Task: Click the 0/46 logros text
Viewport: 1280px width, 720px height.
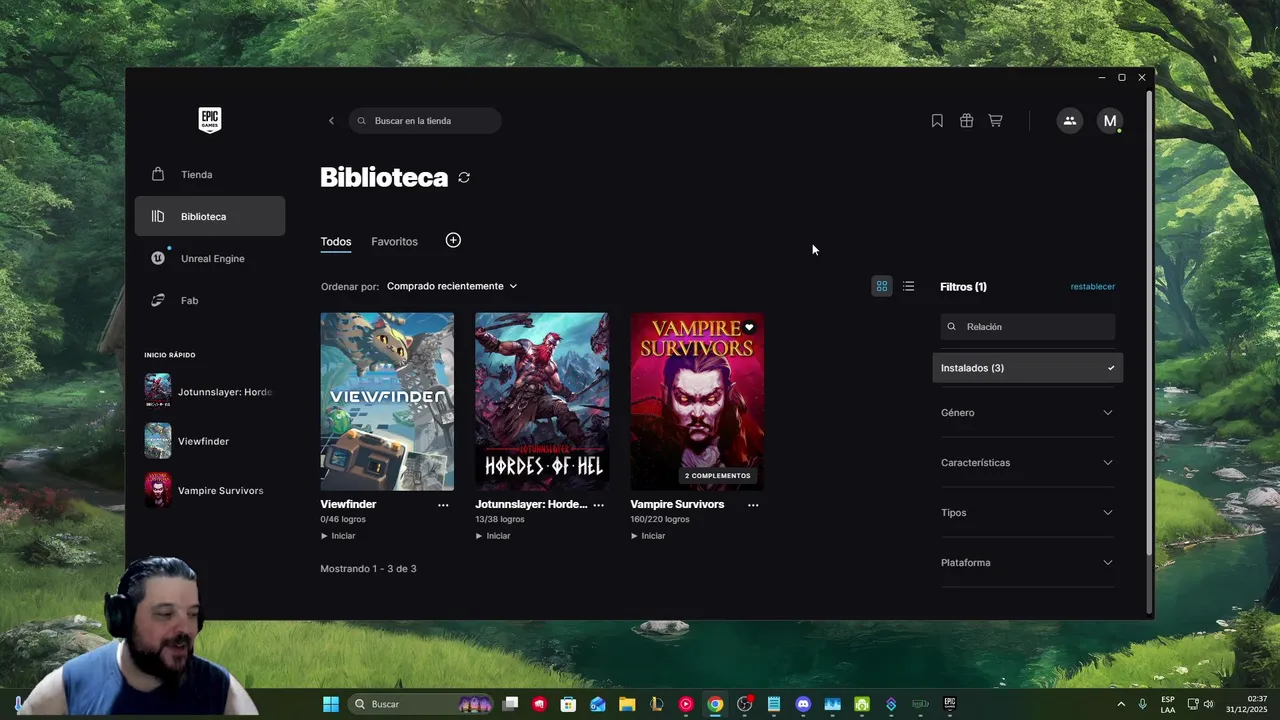Action: tap(343, 520)
